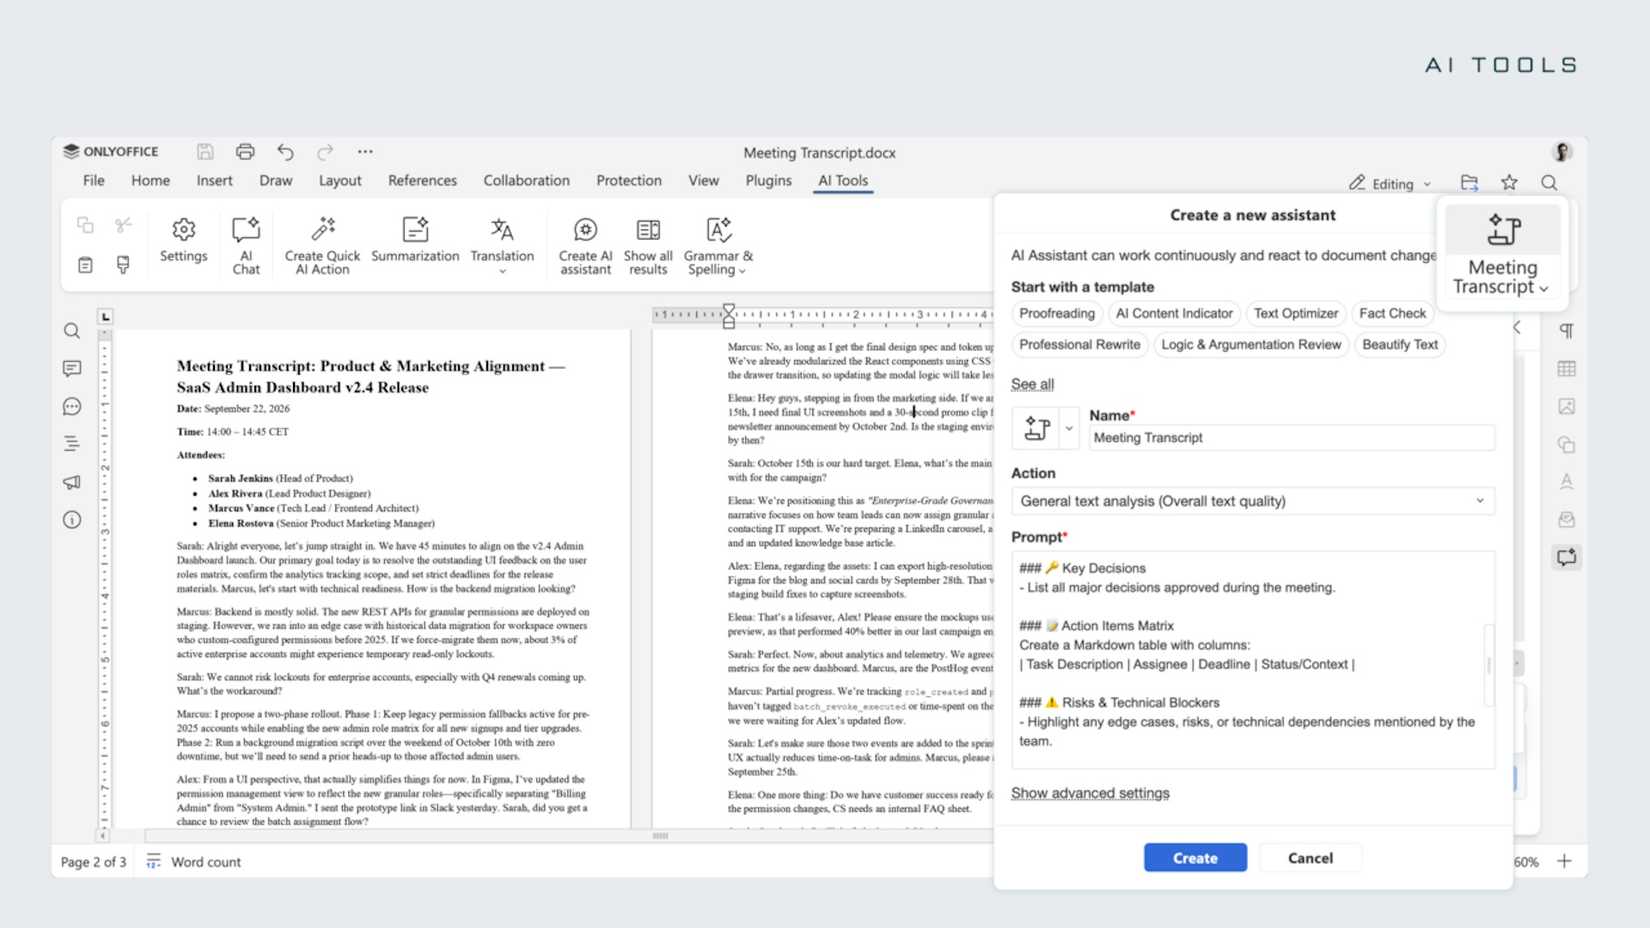Open paragraph settings in right sidebar

tap(1566, 331)
